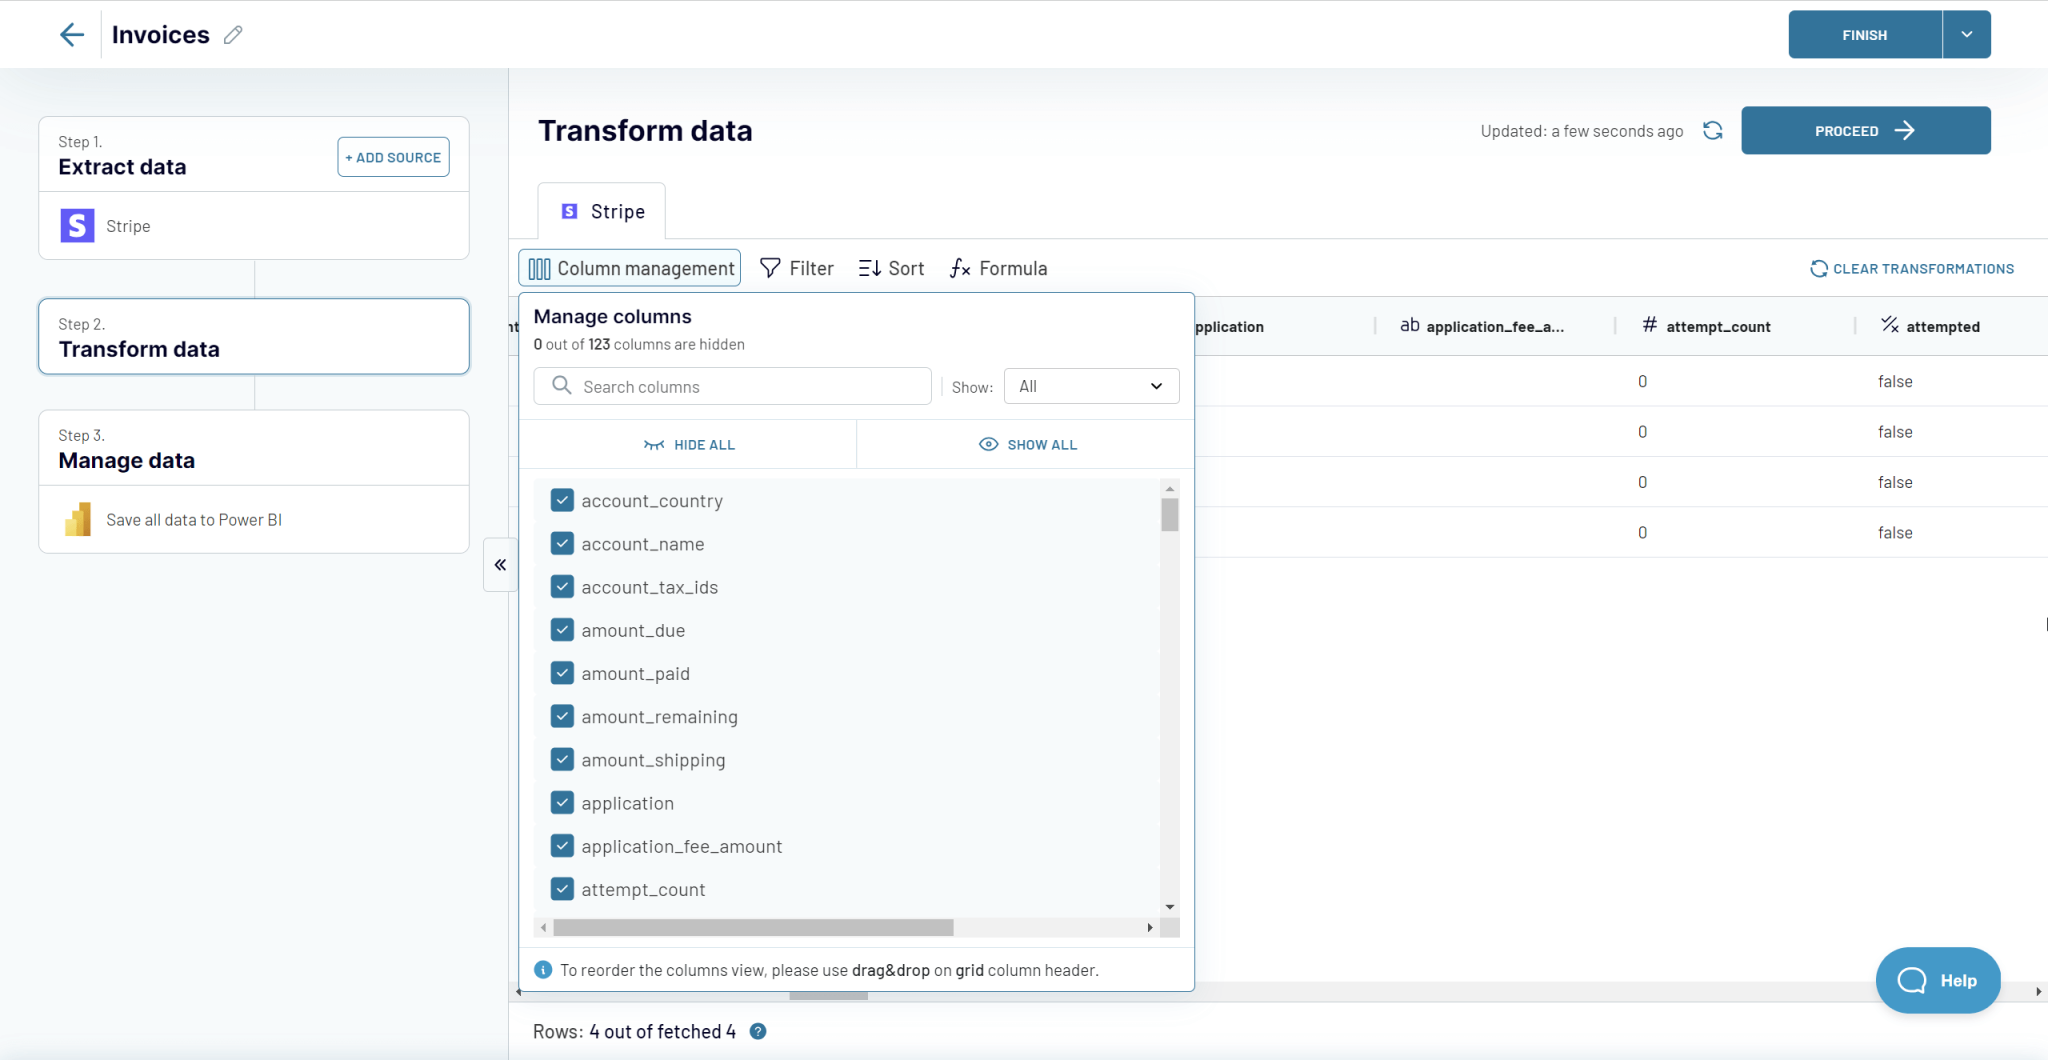This screenshot has width=2048, height=1060.
Task: Click the data refresh icon near Updated timestamp
Action: point(1712,130)
